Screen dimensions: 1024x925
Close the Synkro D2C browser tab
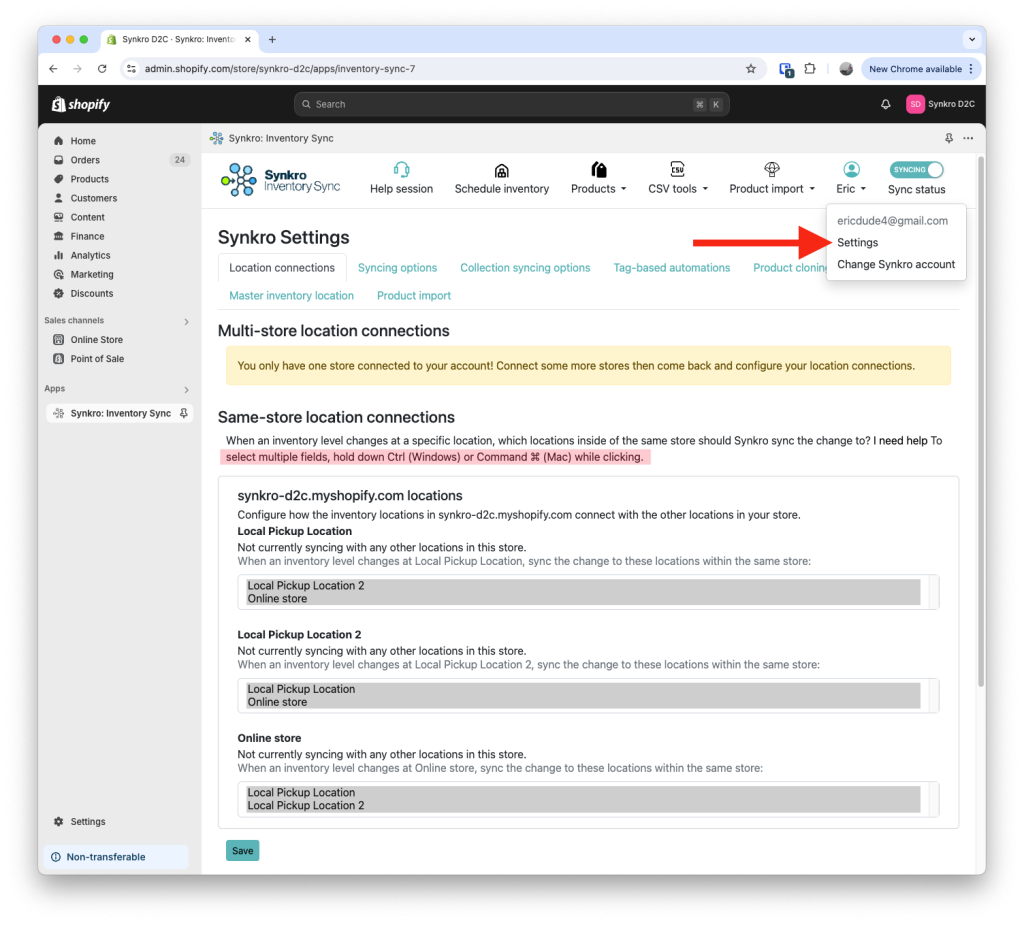pyautogui.click(x=248, y=39)
